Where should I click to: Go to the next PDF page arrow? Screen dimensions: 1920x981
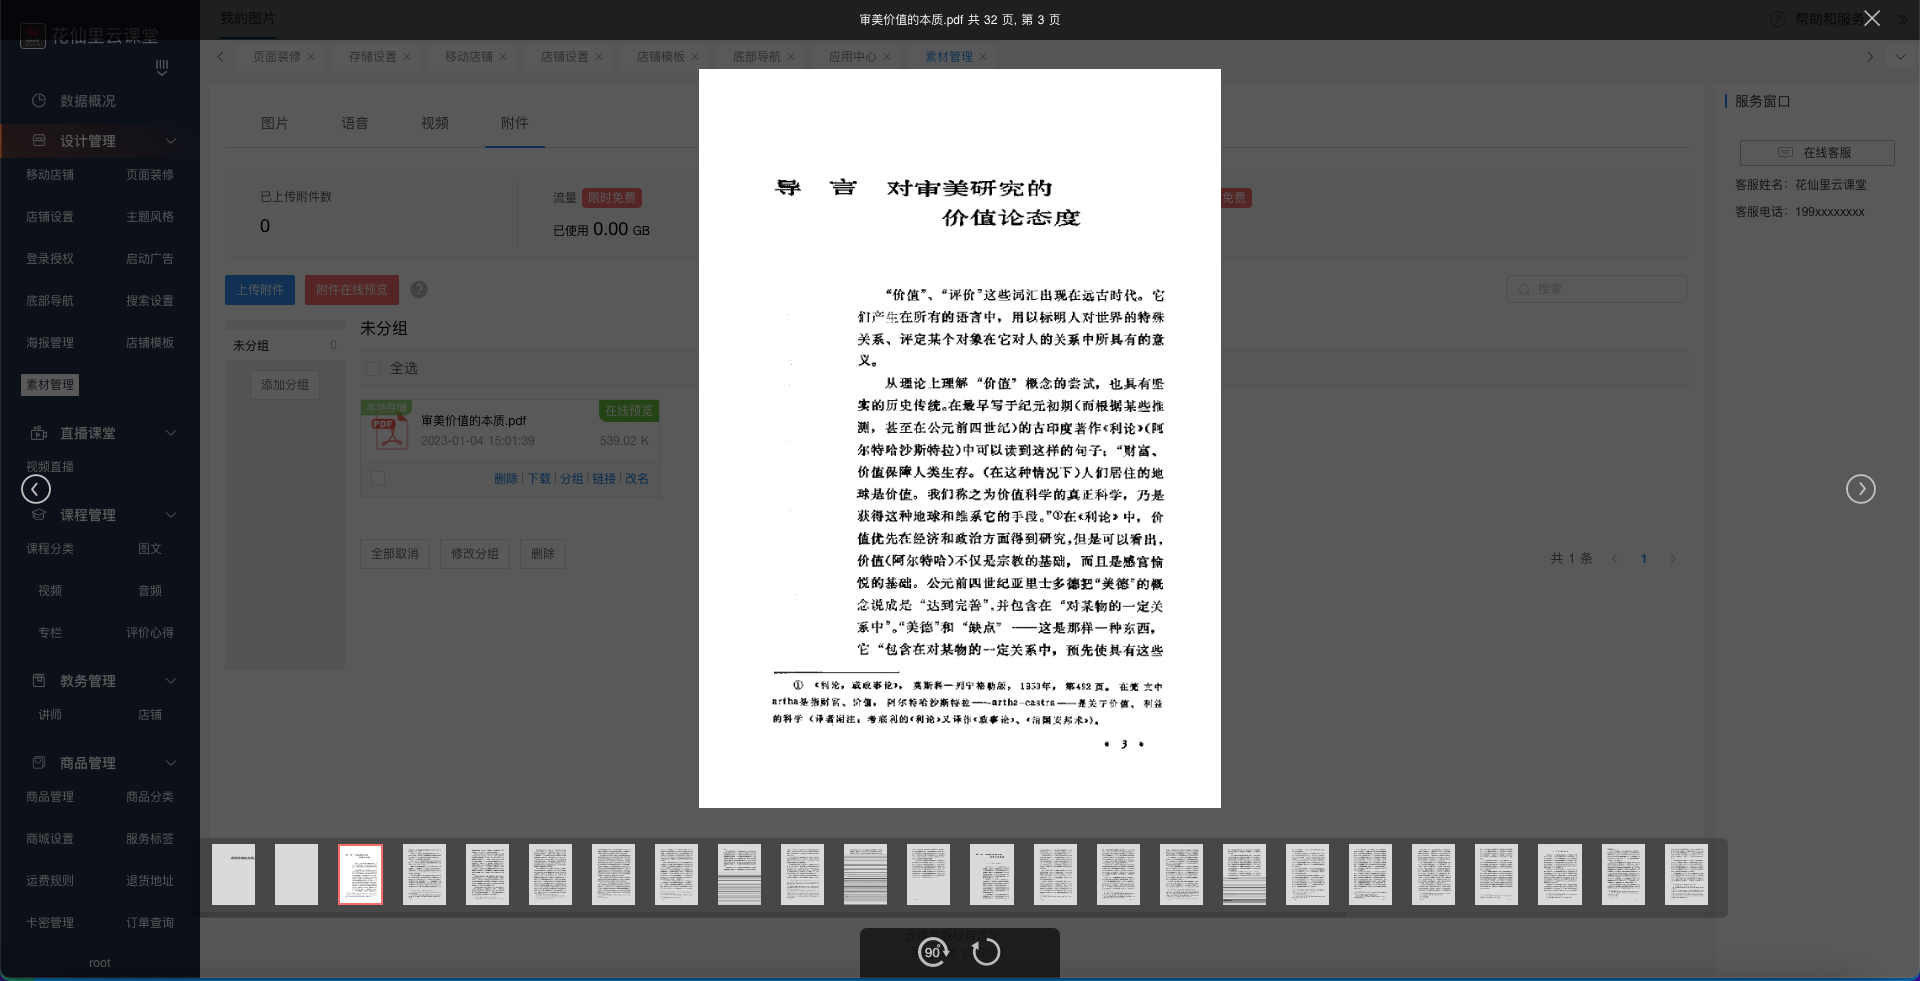(1860, 489)
